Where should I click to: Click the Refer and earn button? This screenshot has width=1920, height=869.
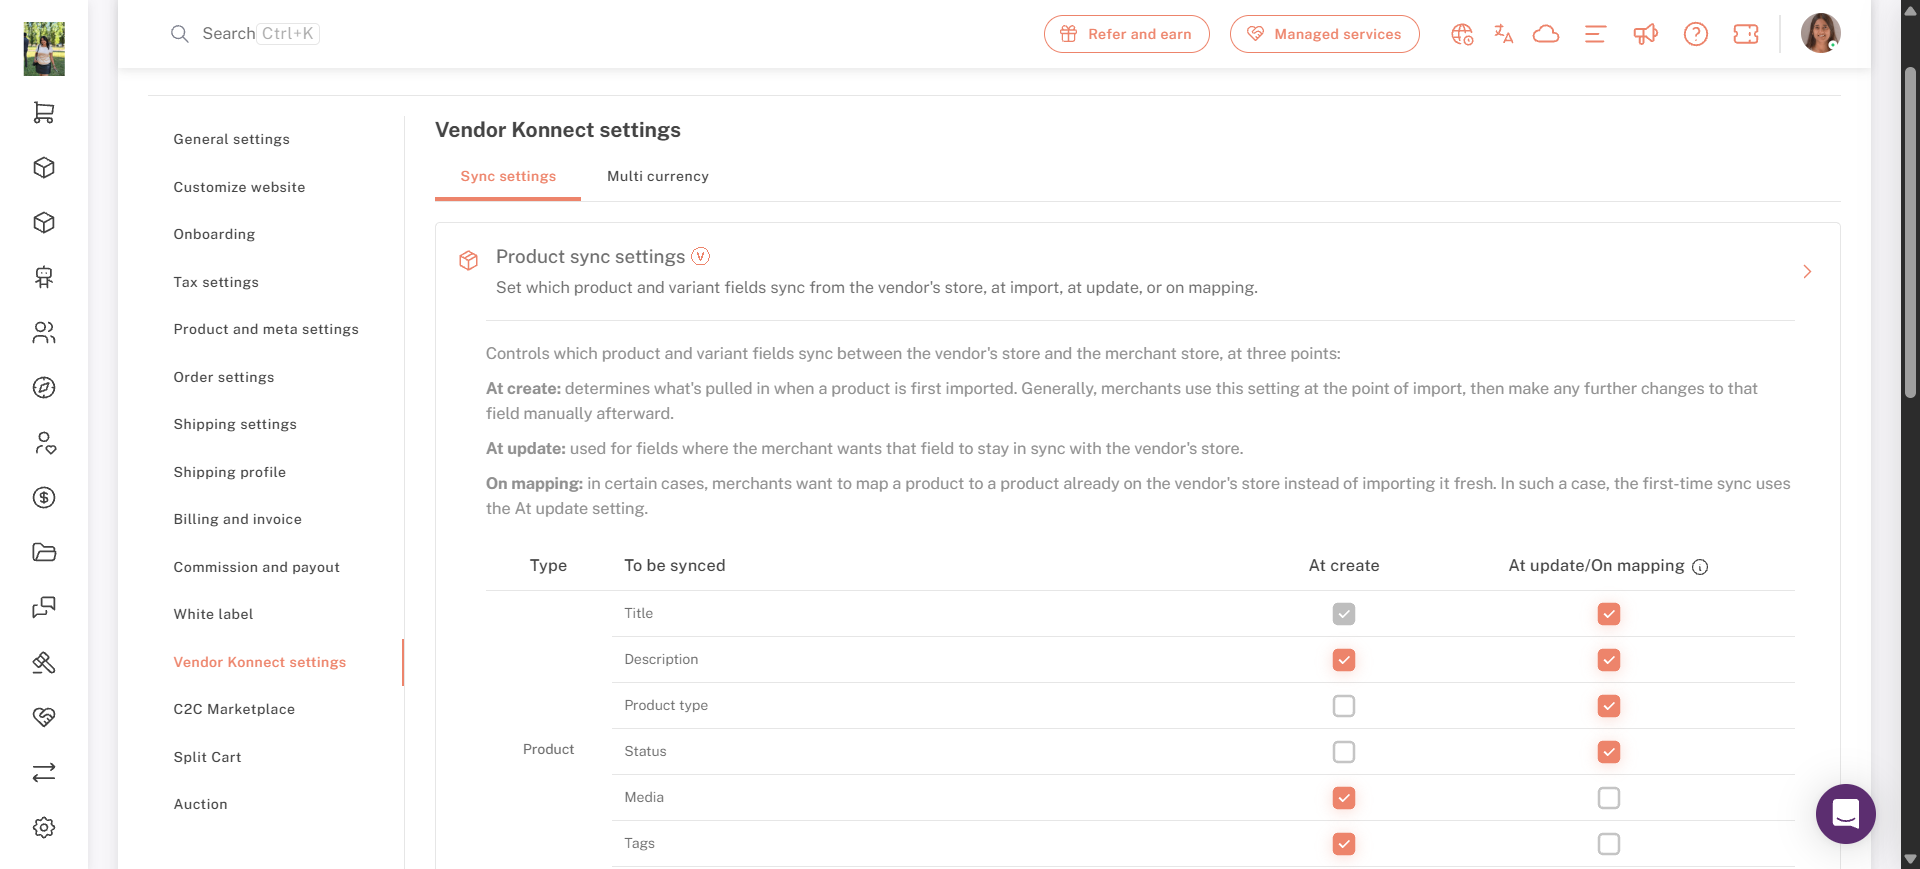[1127, 34]
